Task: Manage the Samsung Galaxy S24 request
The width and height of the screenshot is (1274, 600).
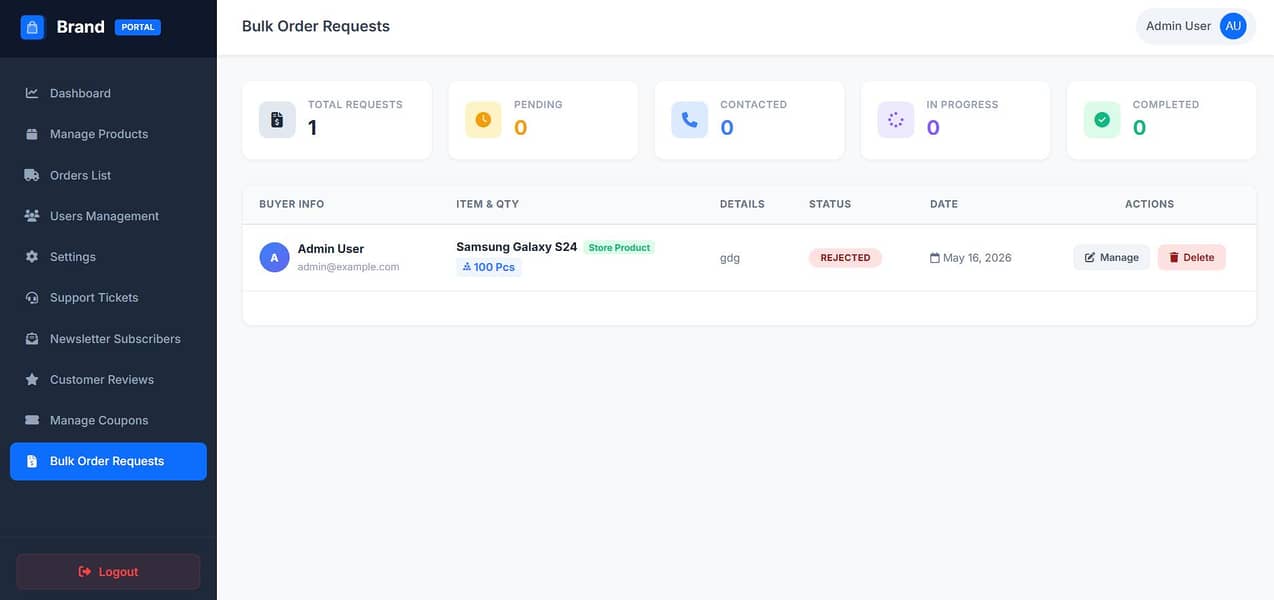Action: tap(1111, 258)
